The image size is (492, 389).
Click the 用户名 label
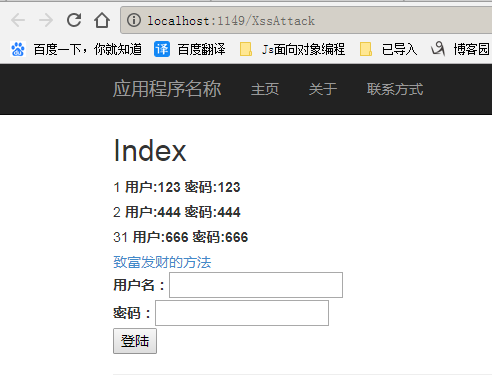pyautogui.click(x=139, y=285)
